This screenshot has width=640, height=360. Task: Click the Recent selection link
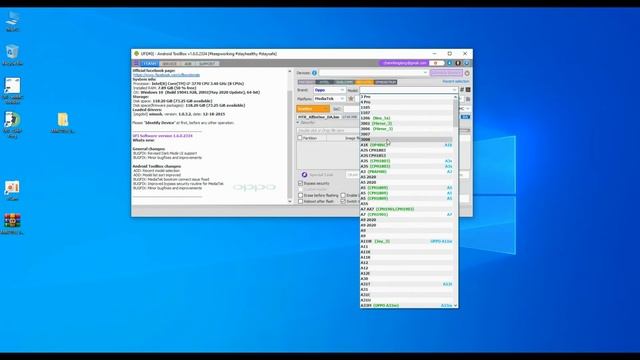[456, 82]
